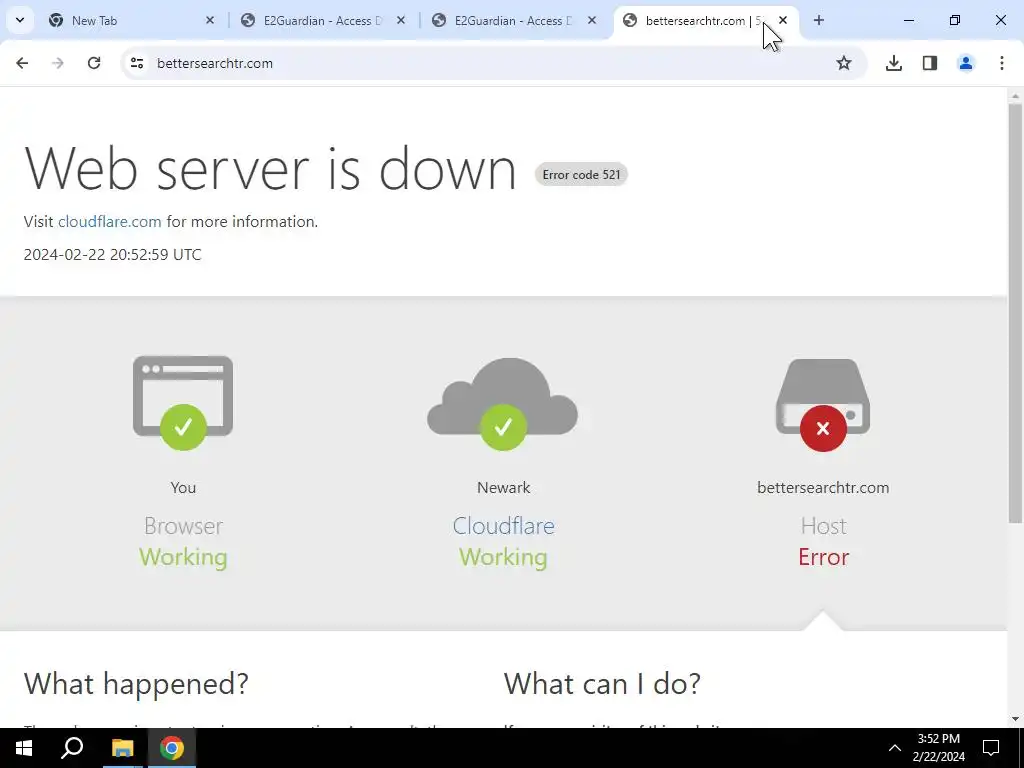The image size is (1024, 768).
Task: Close the bettersearchtr.com tab
Action: 783,20
